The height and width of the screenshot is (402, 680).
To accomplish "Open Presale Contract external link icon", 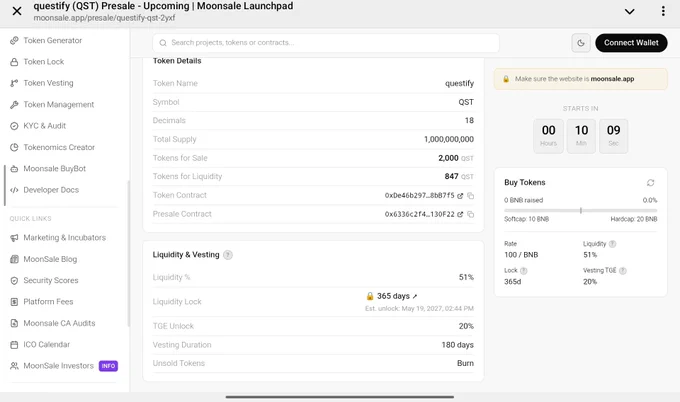I will click(x=460, y=215).
